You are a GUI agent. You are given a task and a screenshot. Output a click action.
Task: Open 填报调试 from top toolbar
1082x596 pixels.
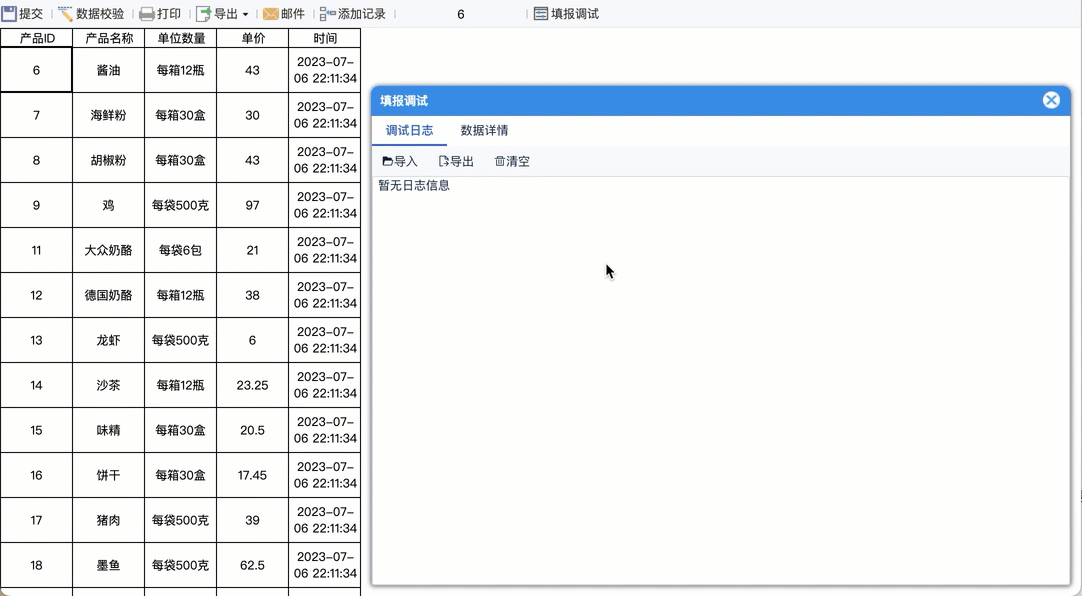(x=566, y=14)
